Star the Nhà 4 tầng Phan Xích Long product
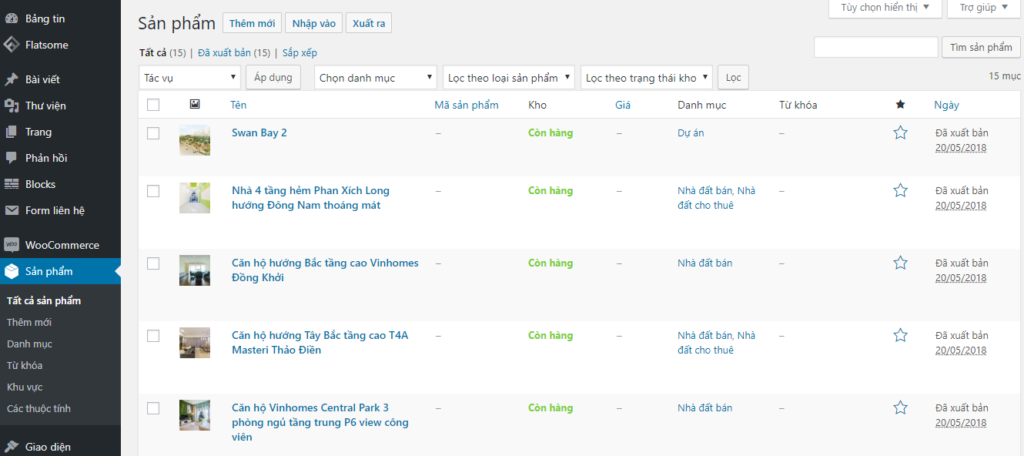The height and width of the screenshot is (456, 1024). pyautogui.click(x=900, y=191)
